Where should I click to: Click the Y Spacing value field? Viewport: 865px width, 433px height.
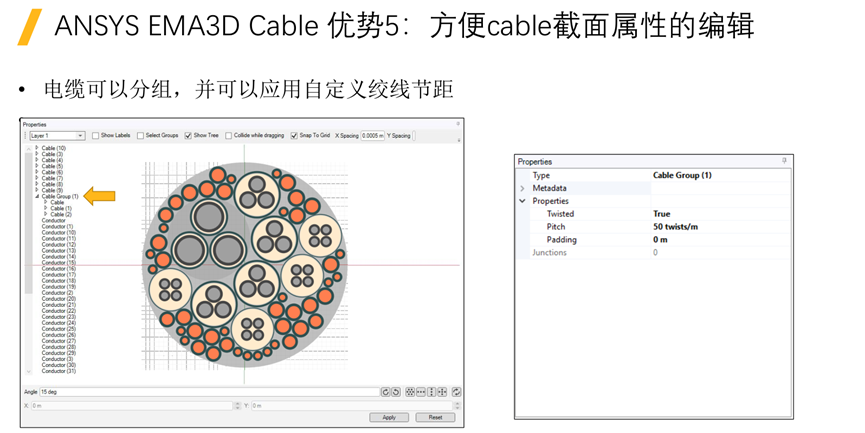pos(414,136)
